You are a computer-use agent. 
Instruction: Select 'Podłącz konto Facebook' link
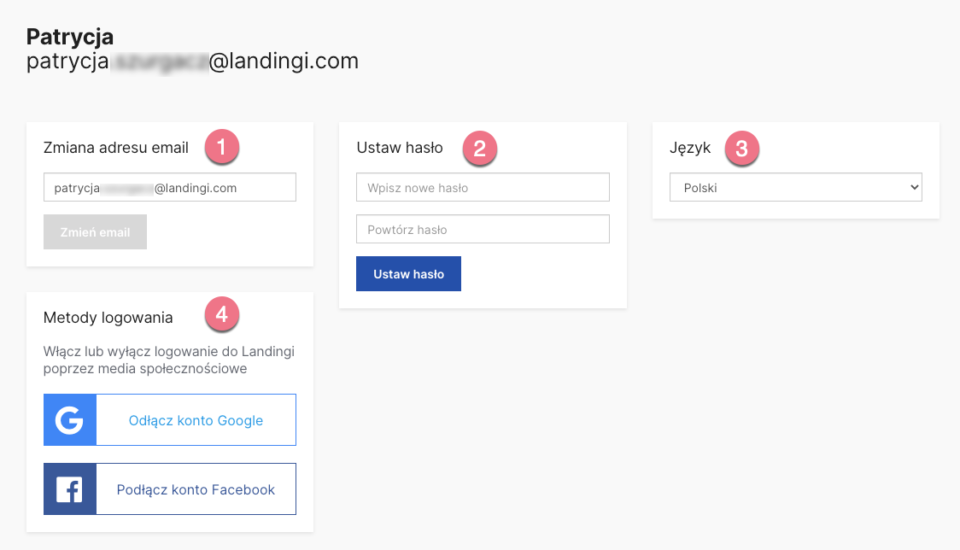point(196,489)
